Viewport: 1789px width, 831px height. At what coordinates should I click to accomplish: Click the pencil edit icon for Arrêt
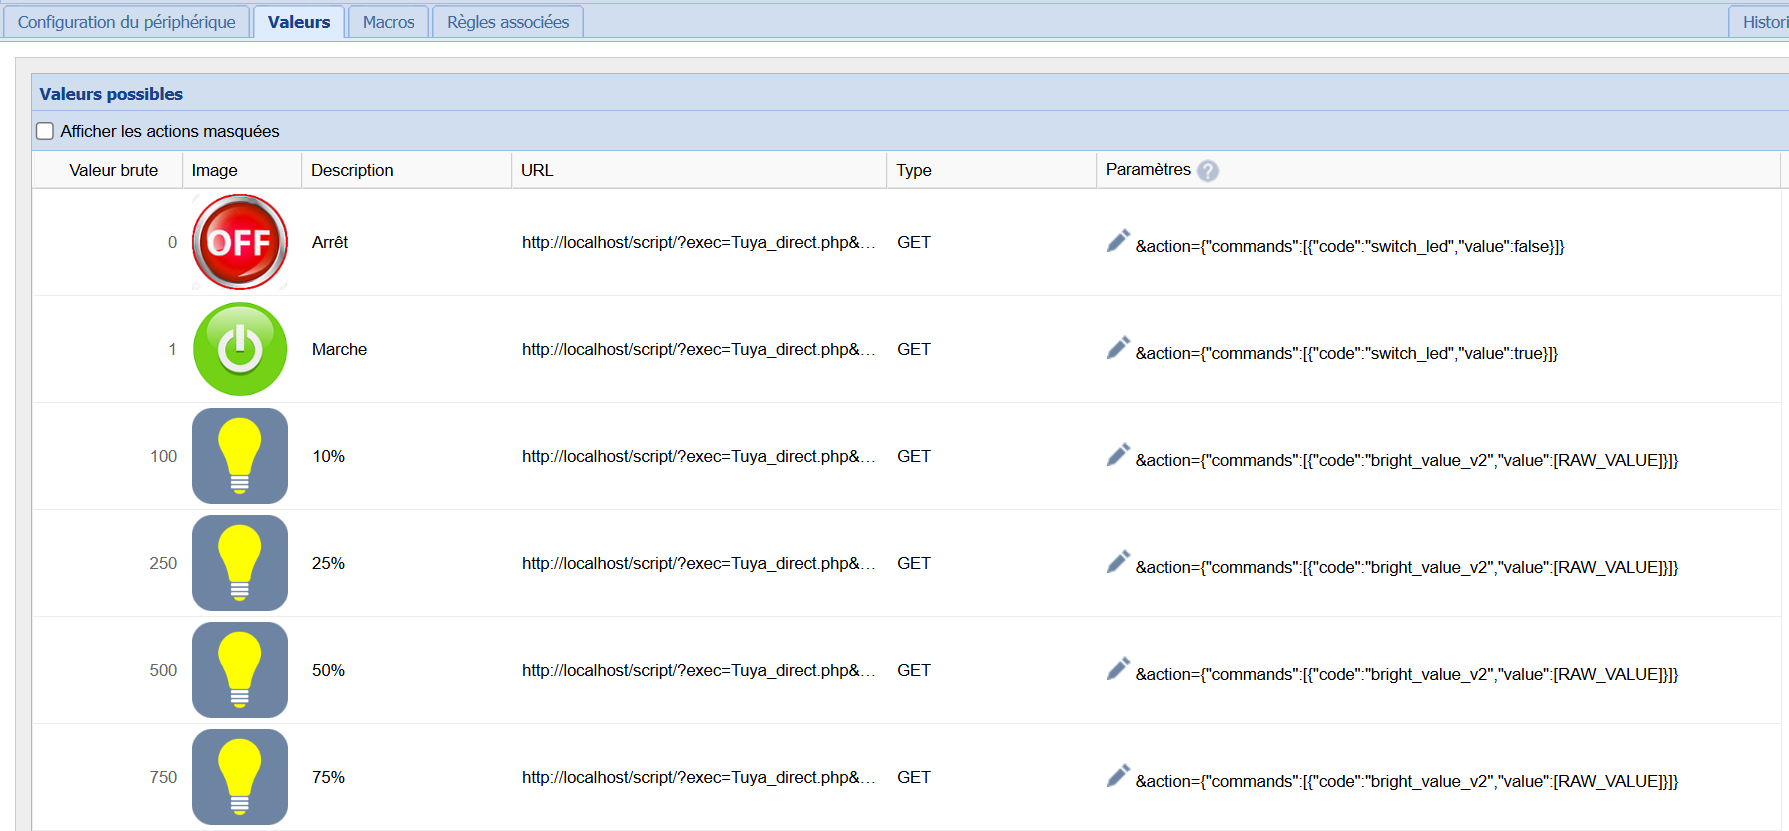(1118, 242)
